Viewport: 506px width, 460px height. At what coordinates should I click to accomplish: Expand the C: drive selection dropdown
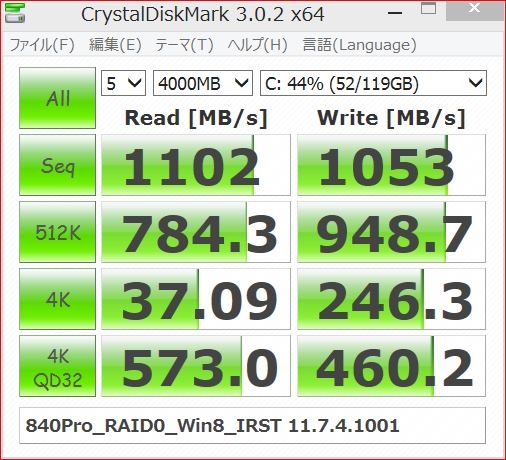[x=373, y=83]
